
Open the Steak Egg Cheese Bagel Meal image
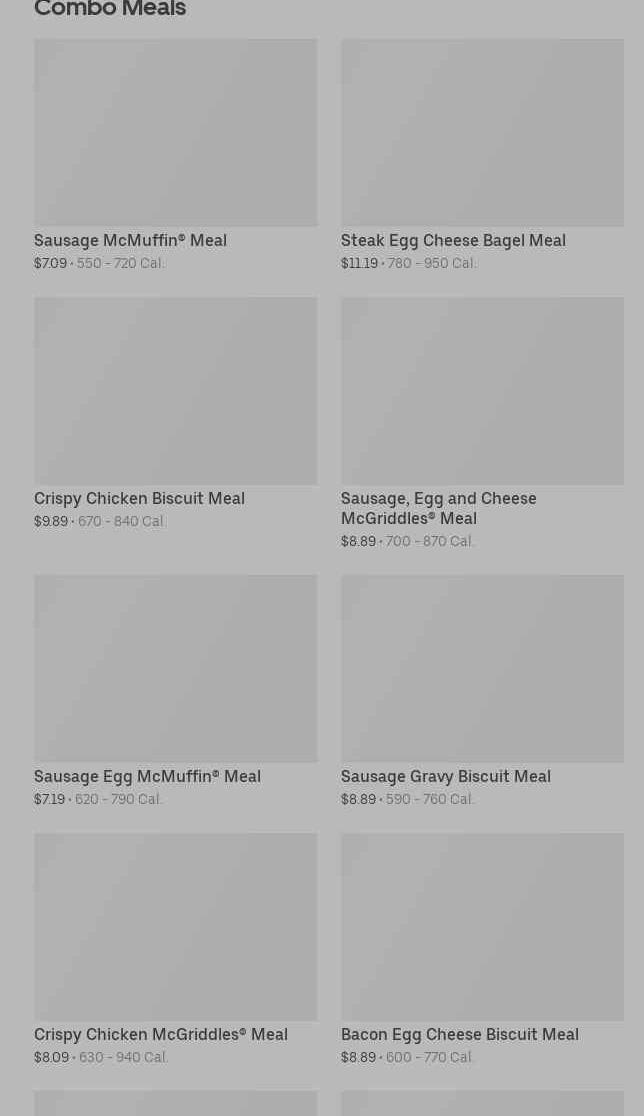[x=482, y=132]
